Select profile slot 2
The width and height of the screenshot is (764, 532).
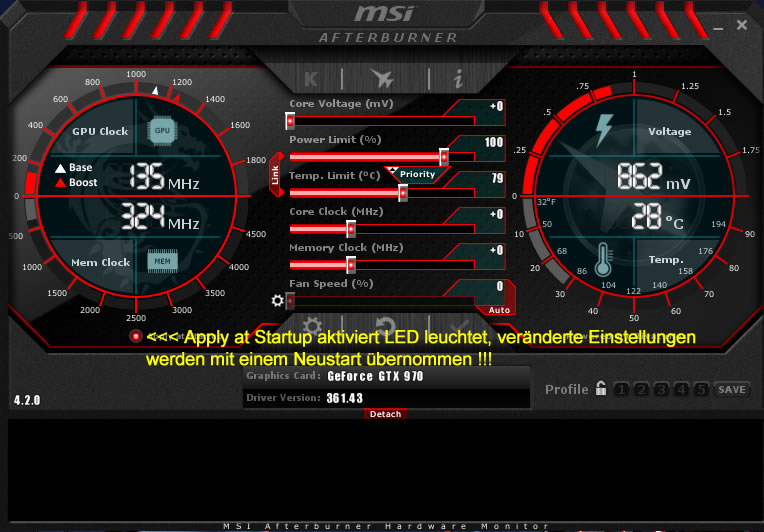coord(641,389)
